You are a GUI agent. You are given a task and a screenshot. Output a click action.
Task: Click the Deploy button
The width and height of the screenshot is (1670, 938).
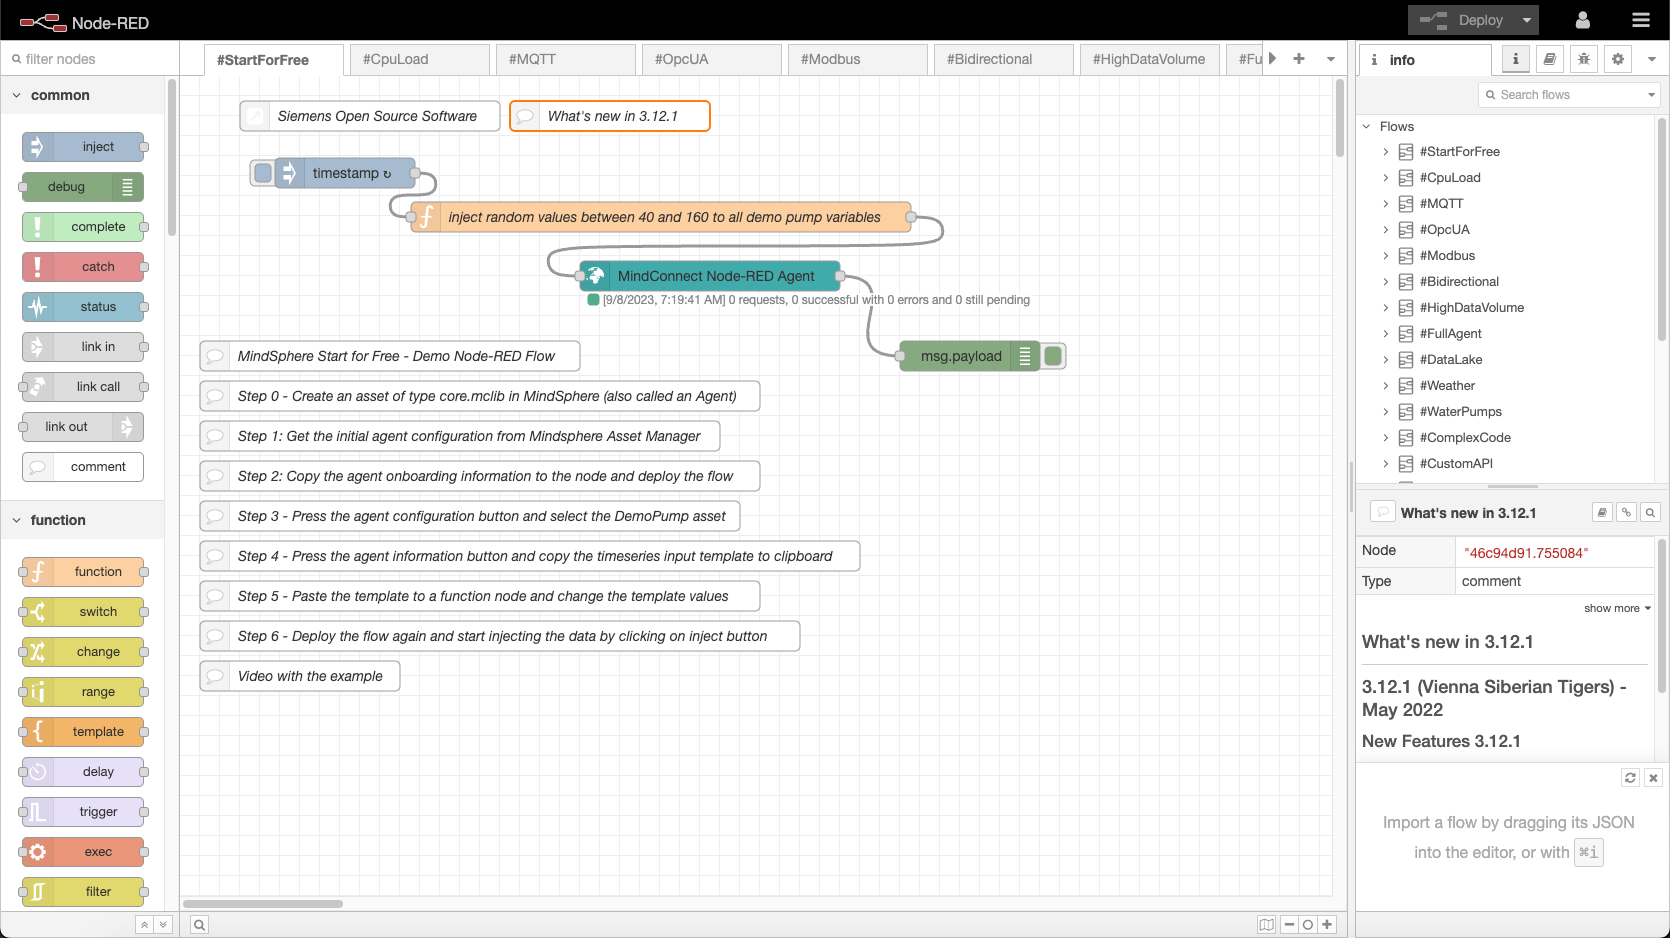(x=1462, y=20)
